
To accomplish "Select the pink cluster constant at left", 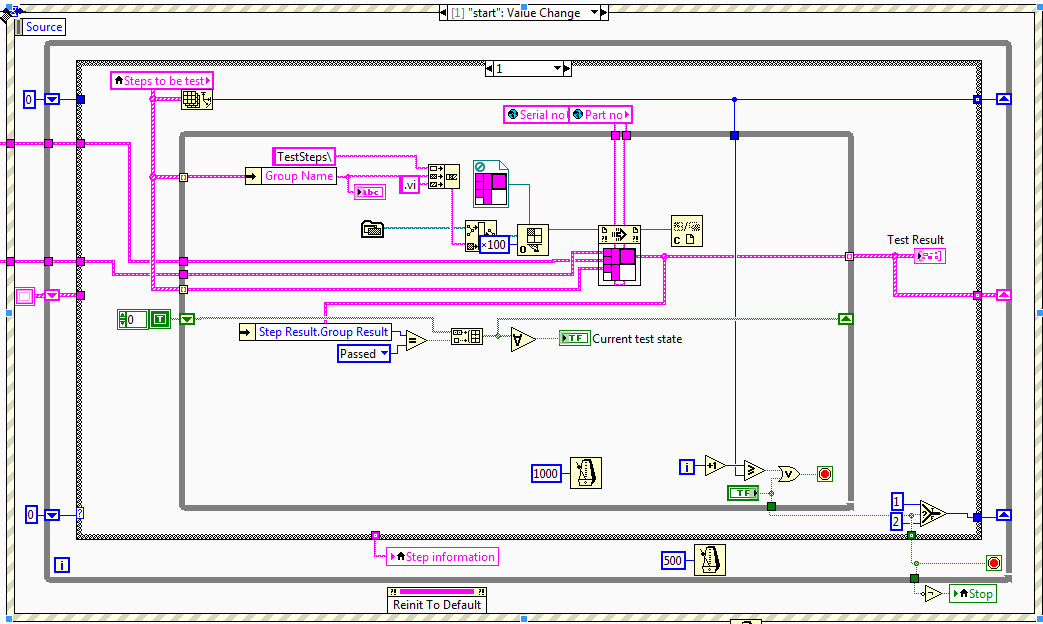I will point(25,296).
